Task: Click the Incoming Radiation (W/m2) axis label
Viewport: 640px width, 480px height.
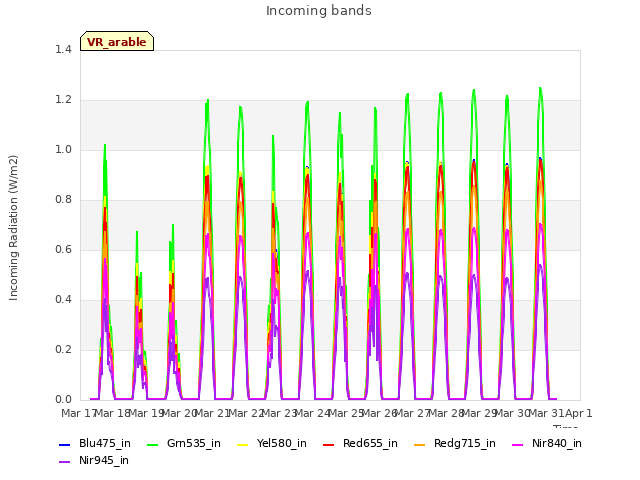Action: point(13,228)
